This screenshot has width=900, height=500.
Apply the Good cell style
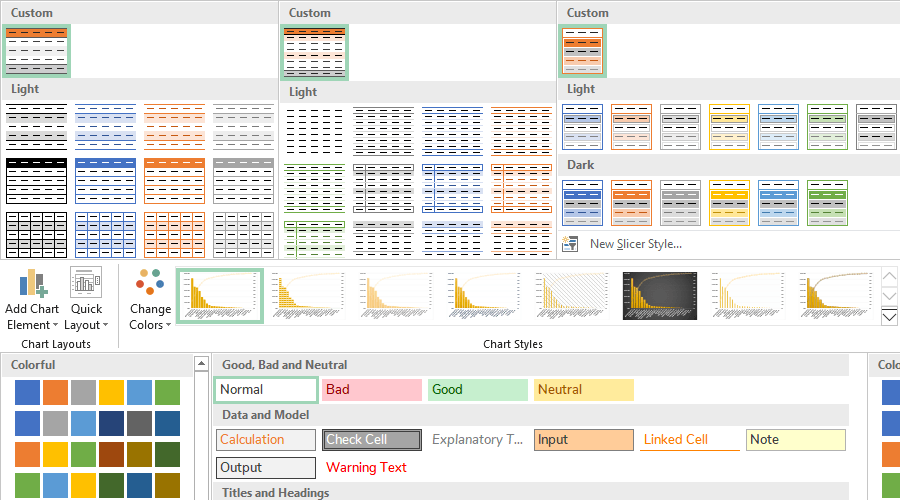pos(478,390)
